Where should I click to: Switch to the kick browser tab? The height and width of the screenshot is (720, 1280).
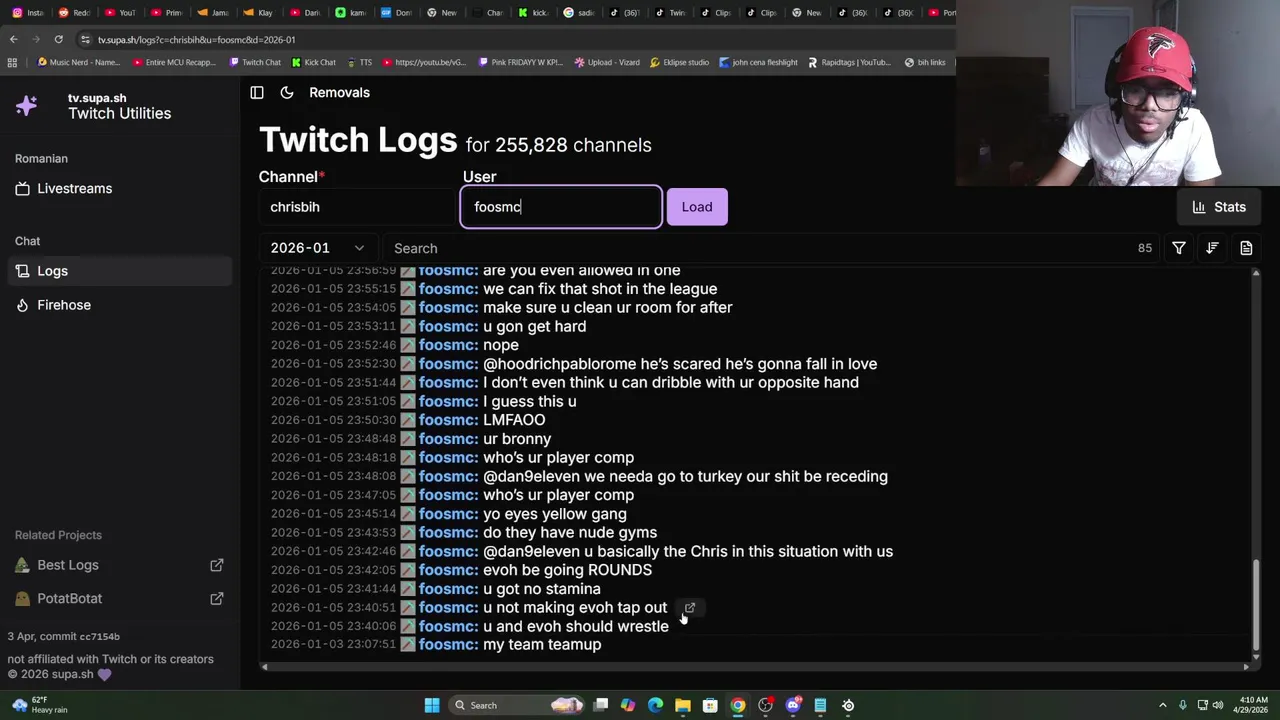[534, 13]
